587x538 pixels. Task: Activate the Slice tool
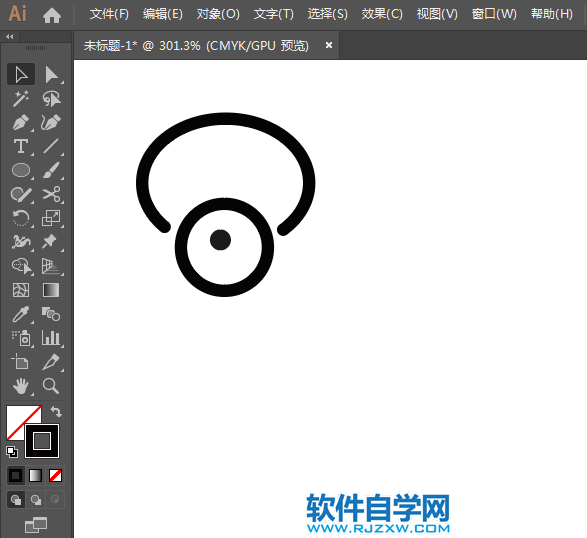(x=51, y=362)
